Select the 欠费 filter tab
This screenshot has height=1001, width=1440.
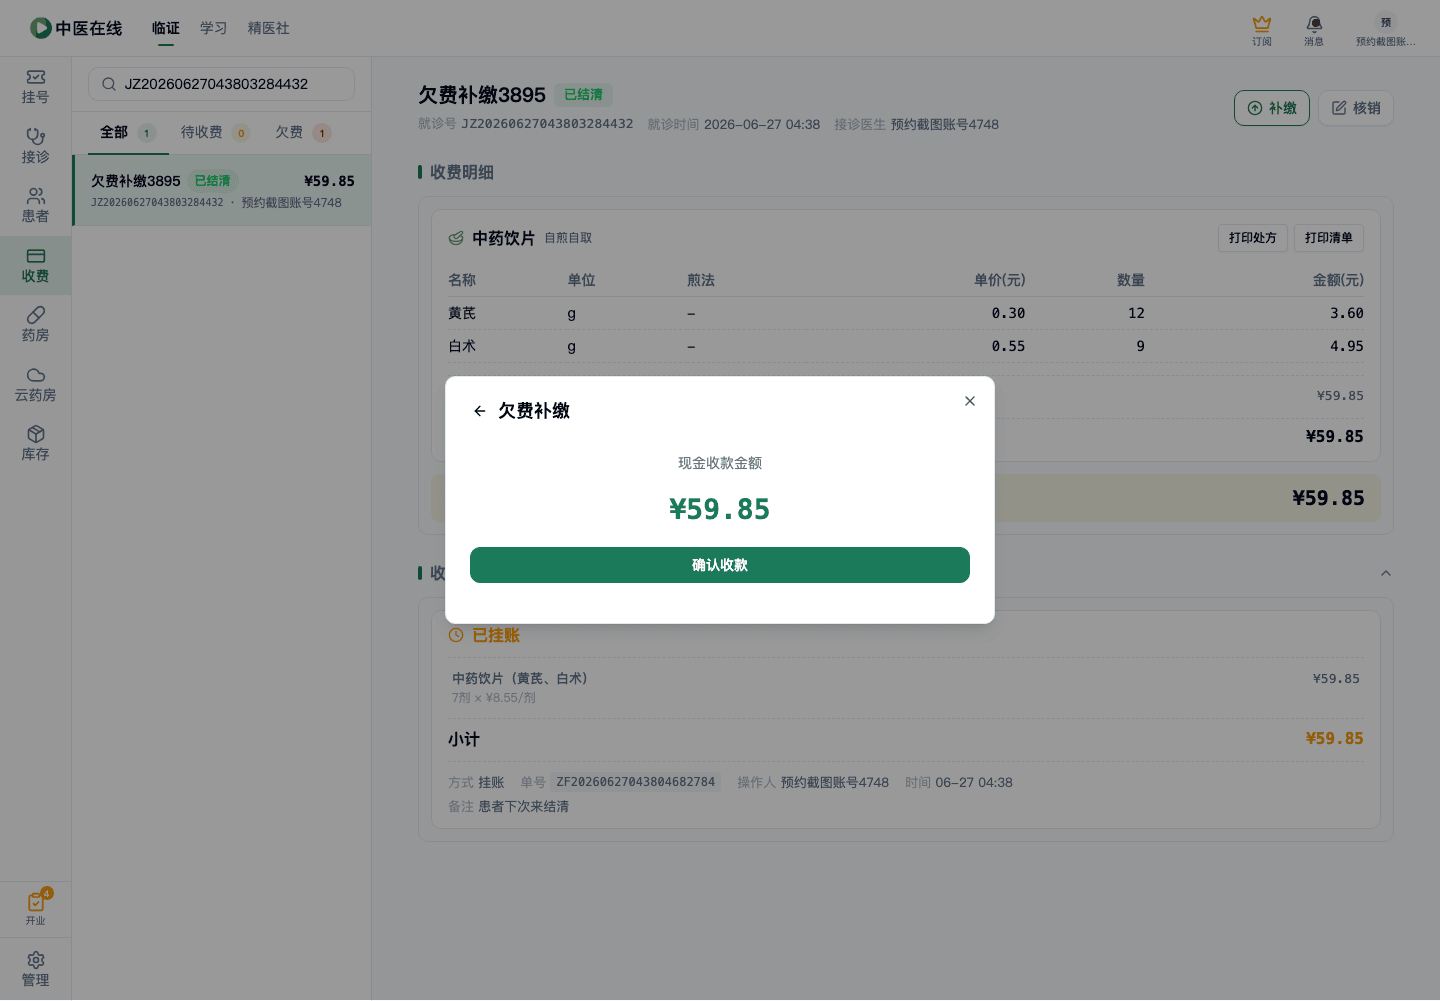pyautogui.click(x=303, y=132)
